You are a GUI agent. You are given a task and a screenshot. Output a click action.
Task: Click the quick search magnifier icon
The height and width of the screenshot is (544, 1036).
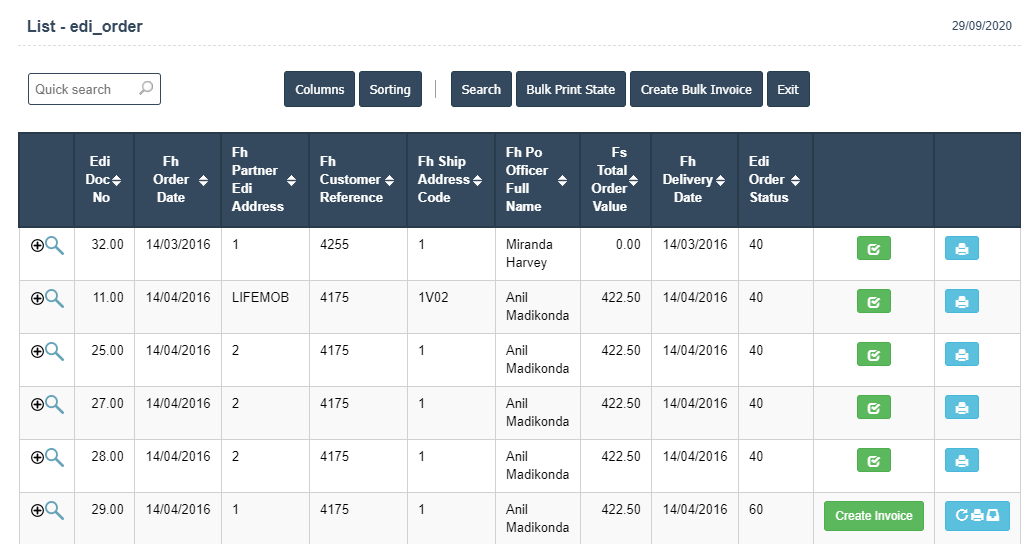146,89
